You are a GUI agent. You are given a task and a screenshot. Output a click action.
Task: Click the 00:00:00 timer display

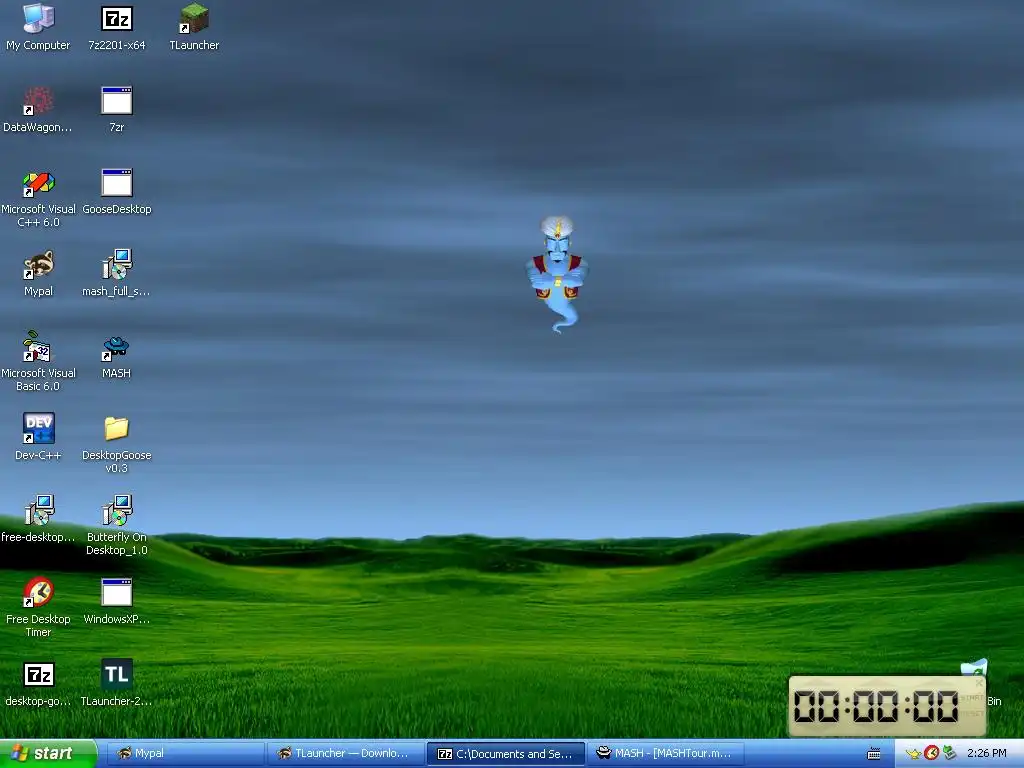click(876, 707)
